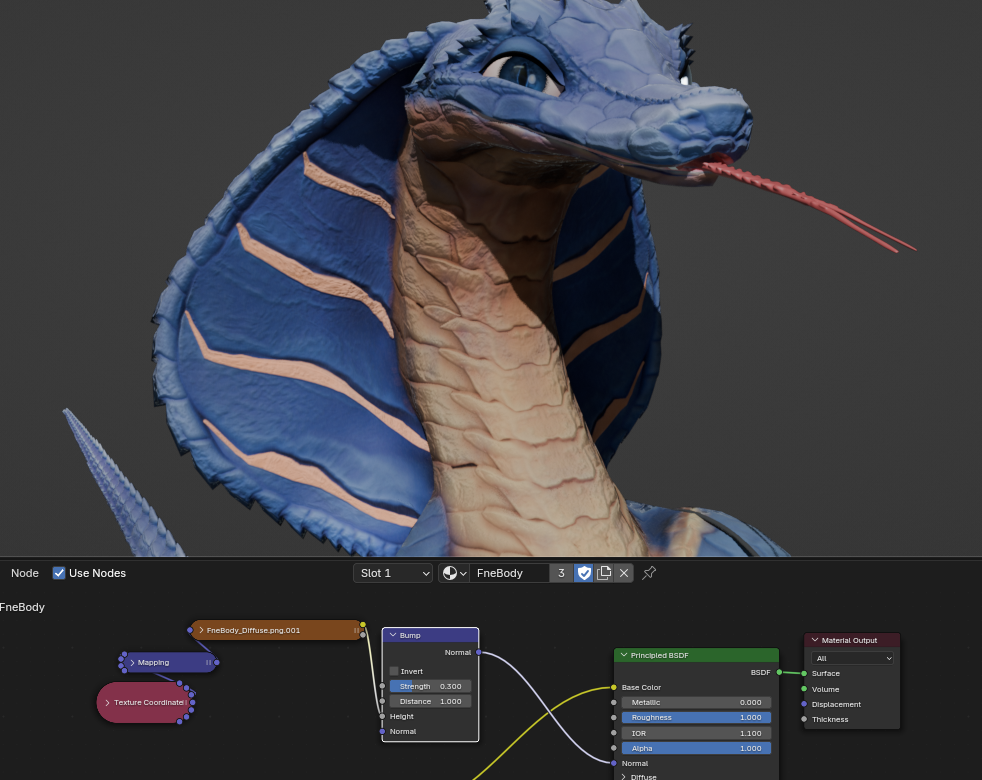The image size is (982, 780).
Task: Expand the Texture Coordinate node
Action: click(x=108, y=702)
